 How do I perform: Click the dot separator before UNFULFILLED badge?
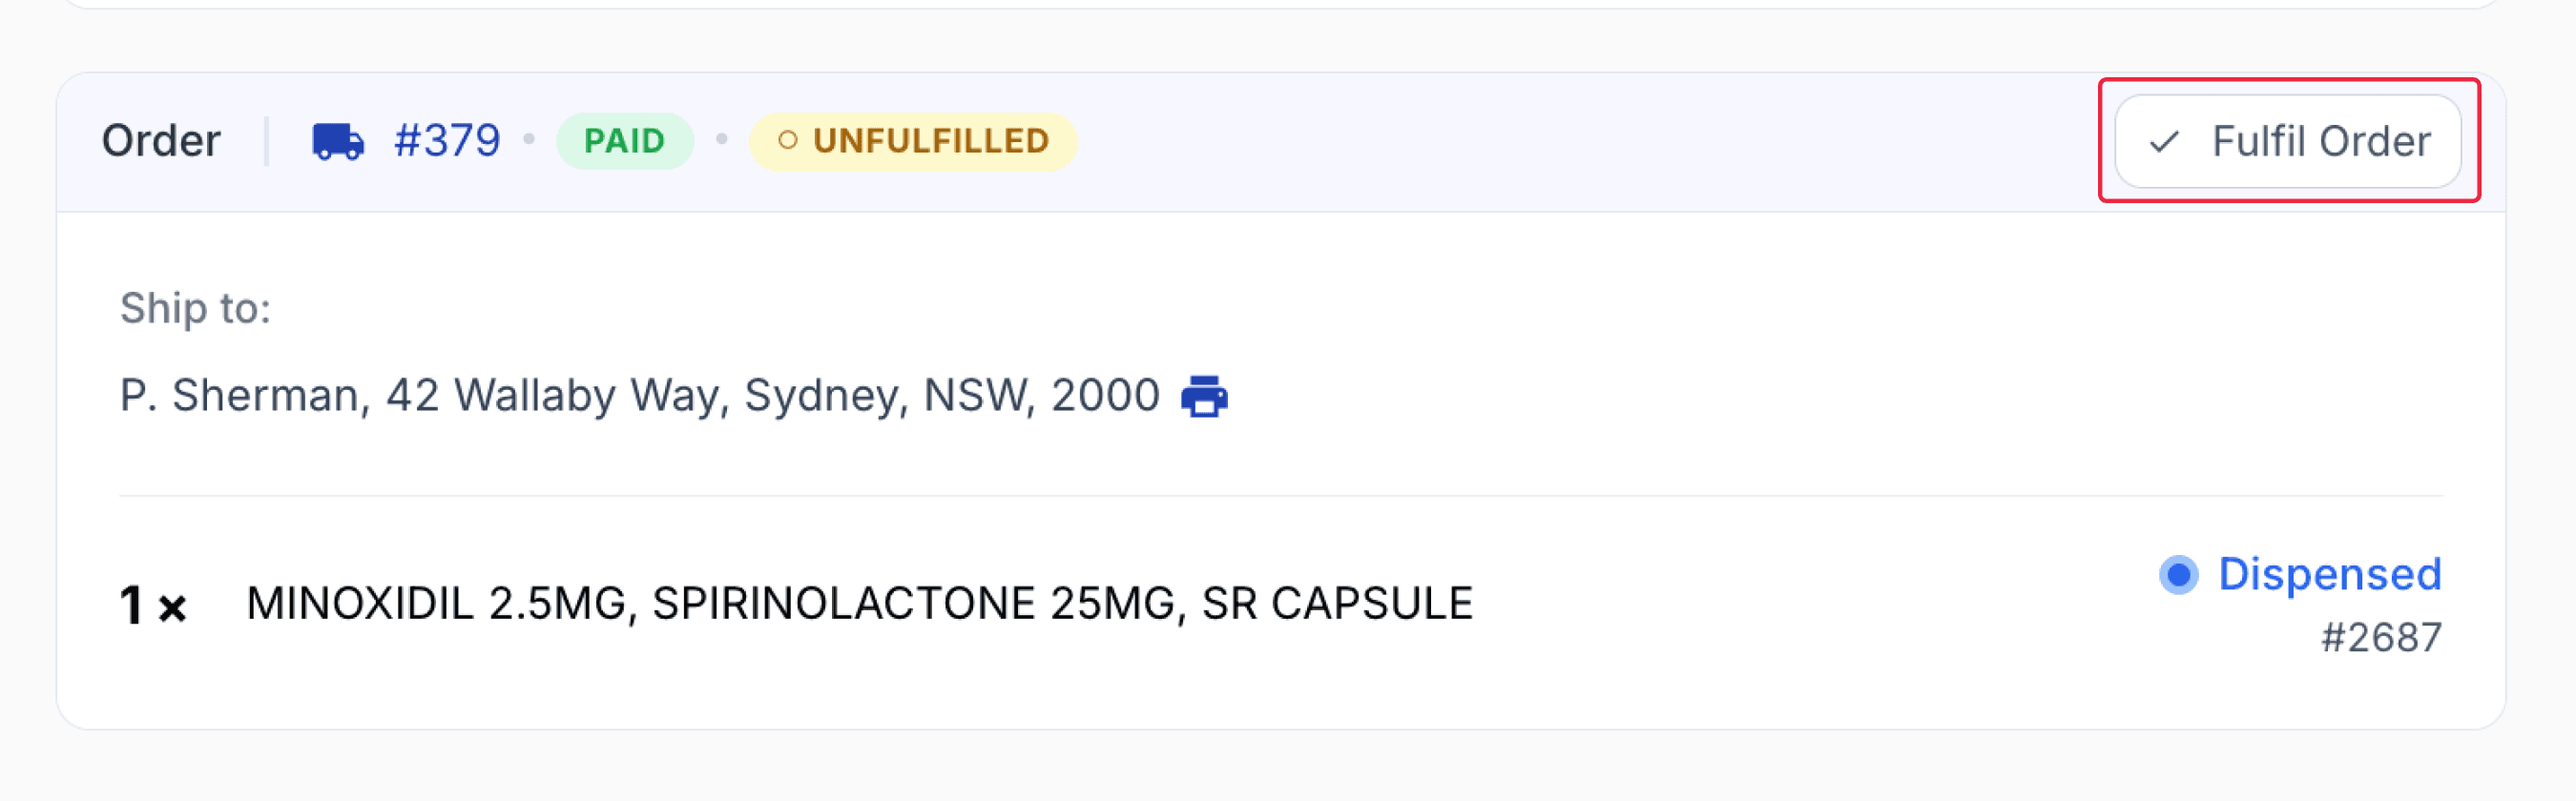pos(721,140)
